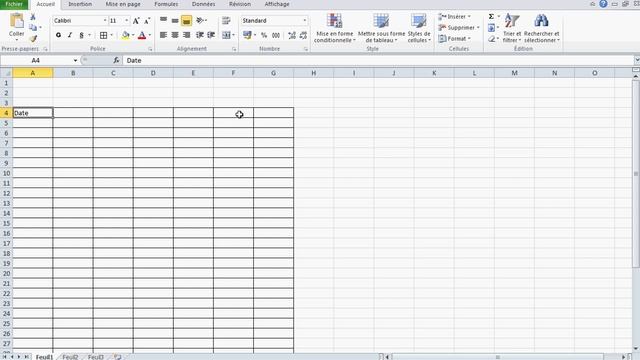Expand the Standard number format dropdown
Image resolution: width=640 pixels, height=360 pixels.
coord(304,20)
